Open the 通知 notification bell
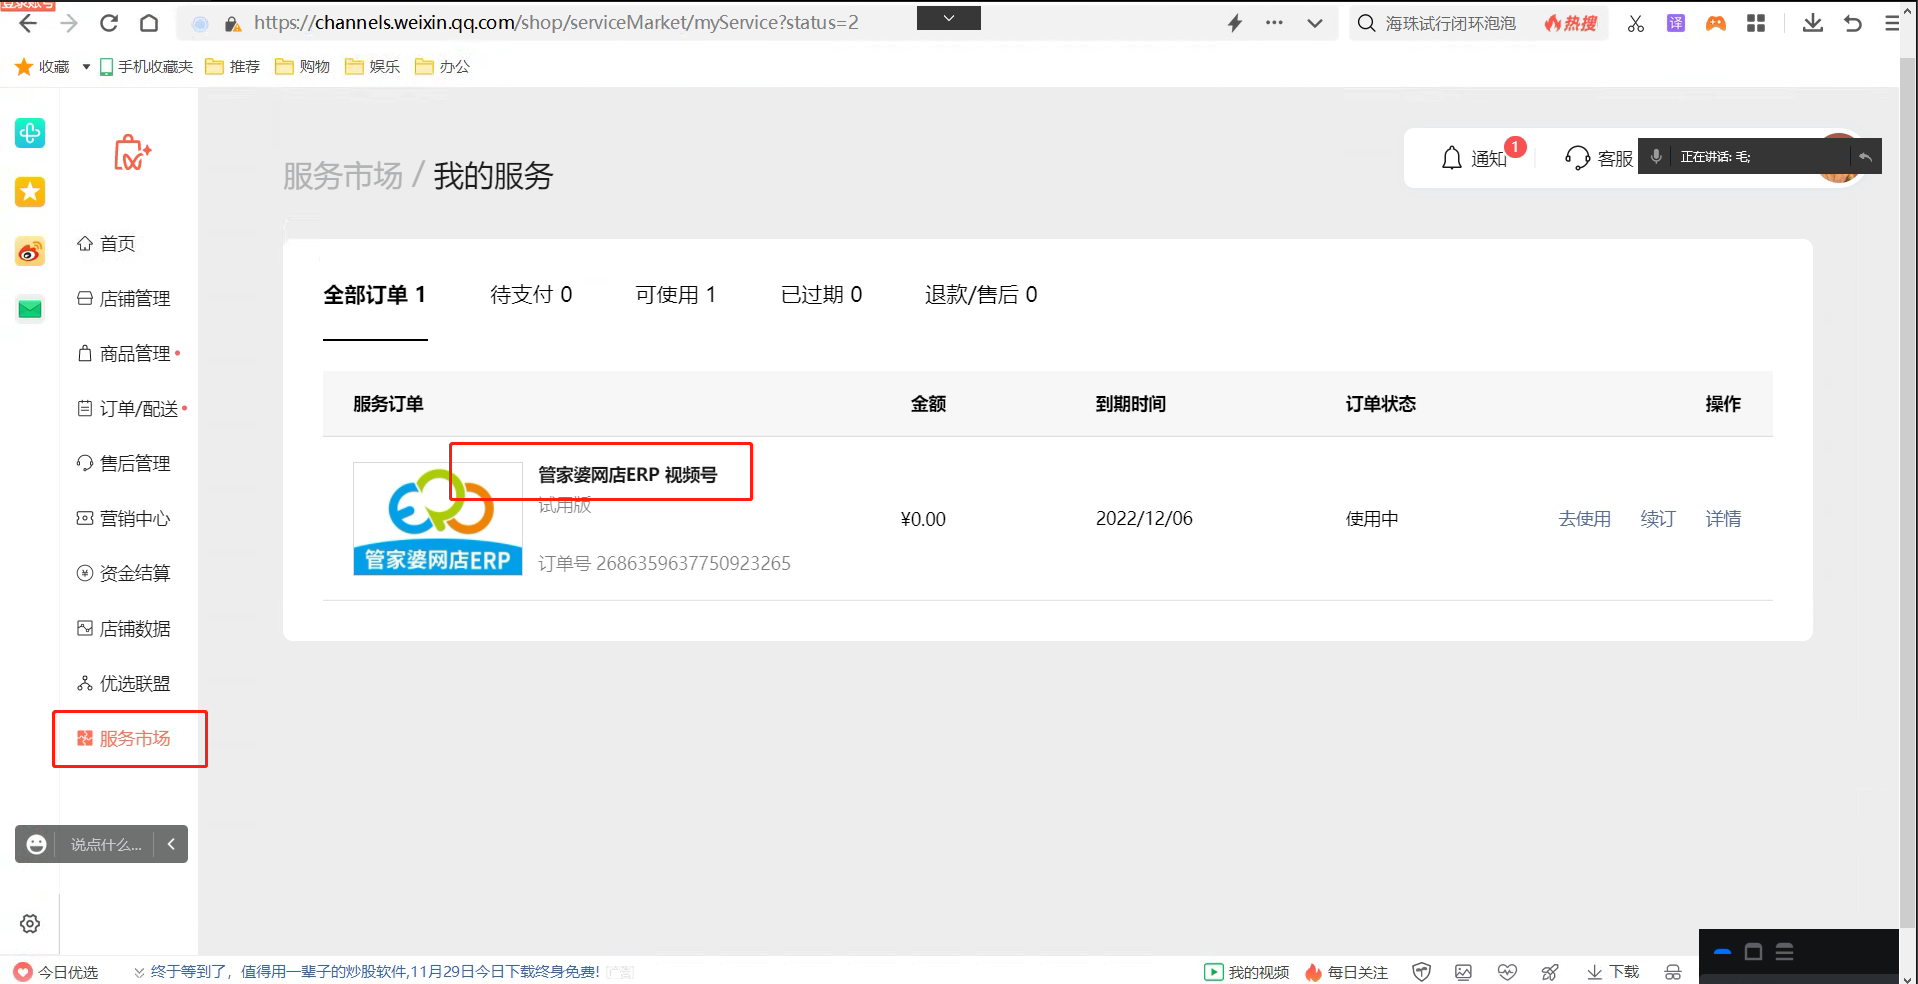The image size is (1918, 984). tap(1474, 158)
